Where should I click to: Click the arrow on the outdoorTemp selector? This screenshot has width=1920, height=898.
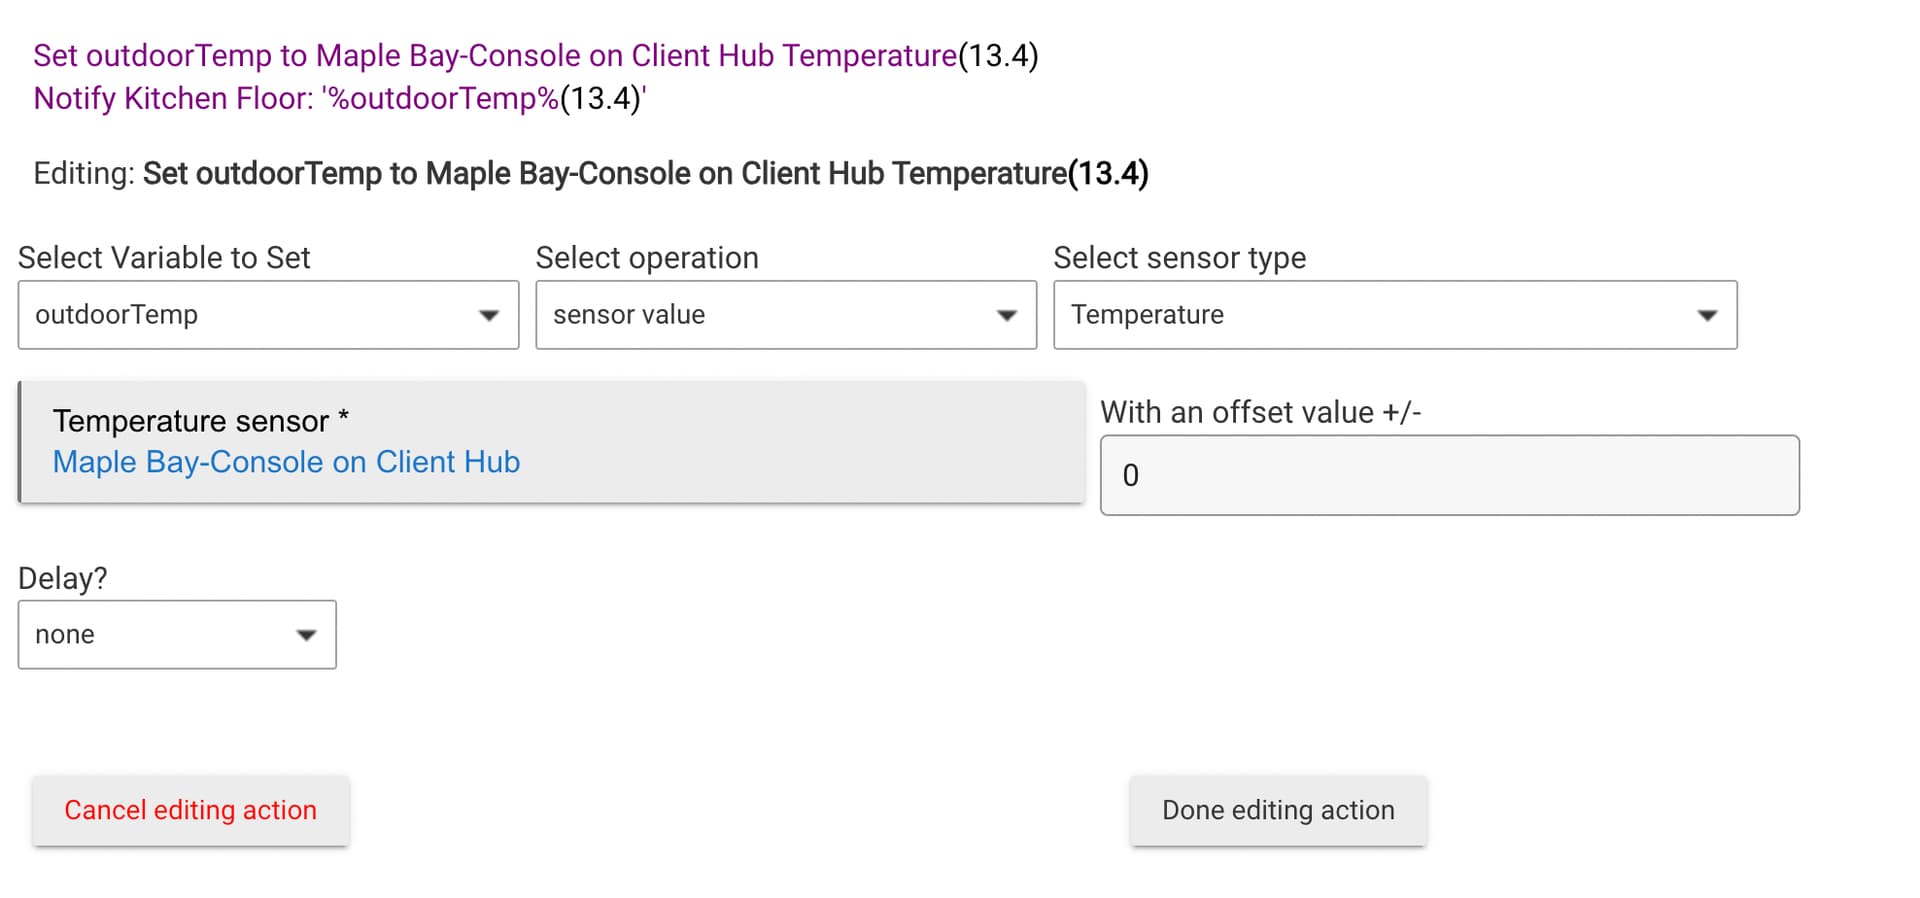[489, 316]
